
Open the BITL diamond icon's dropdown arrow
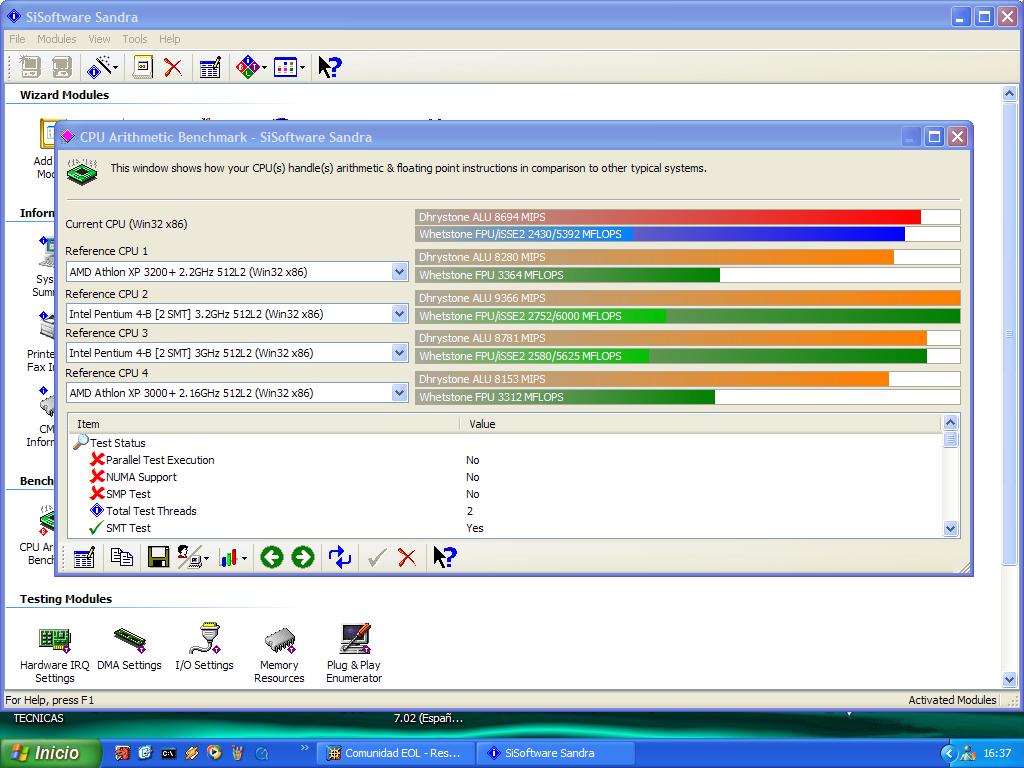(264, 67)
